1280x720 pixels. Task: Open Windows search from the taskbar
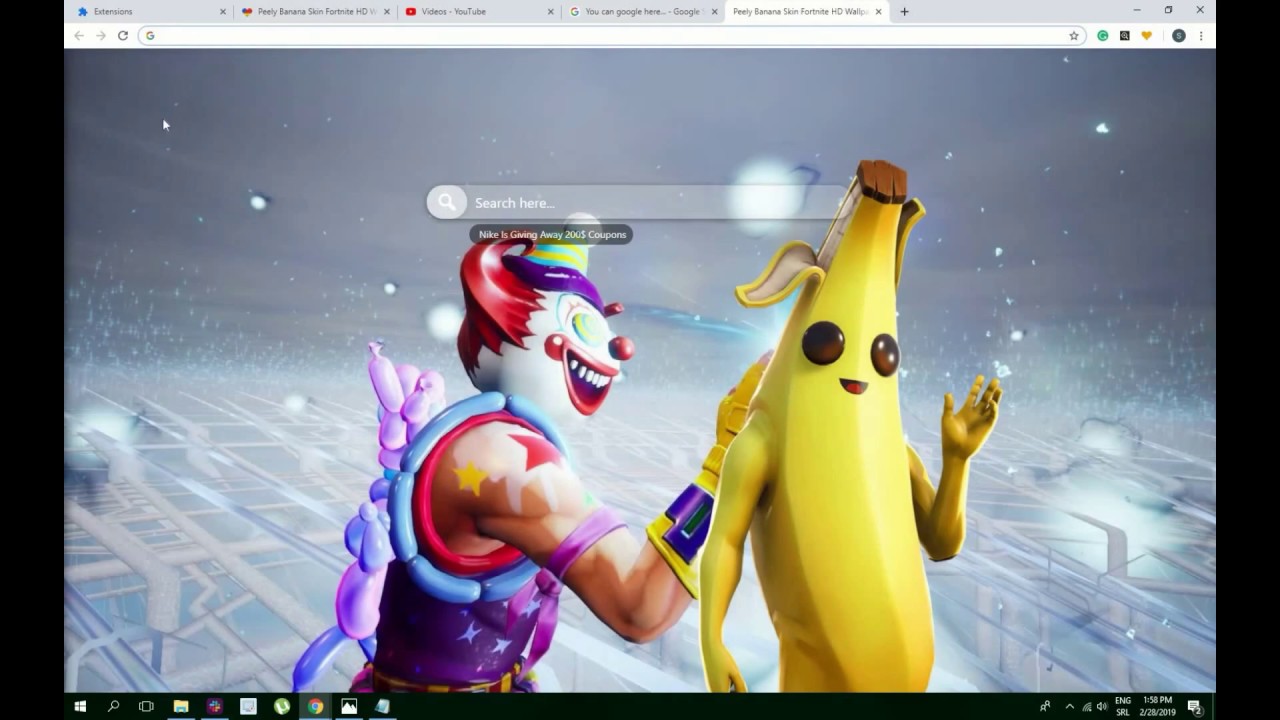click(113, 706)
